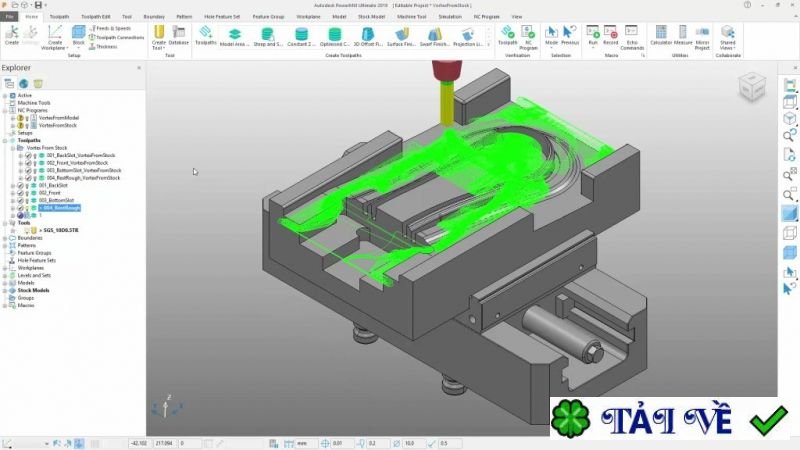Click the view cube in viewport
The height and width of the screenshot is (450, 800).
[x=752, y=87]
